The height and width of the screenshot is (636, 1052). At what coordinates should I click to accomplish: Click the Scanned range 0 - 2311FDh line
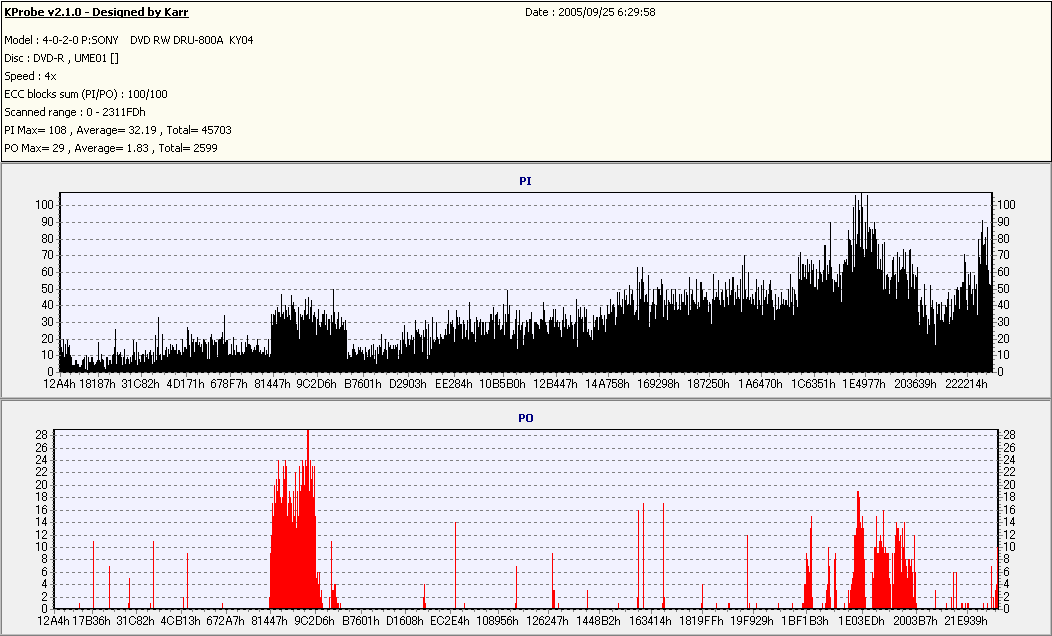pos(75,112)
